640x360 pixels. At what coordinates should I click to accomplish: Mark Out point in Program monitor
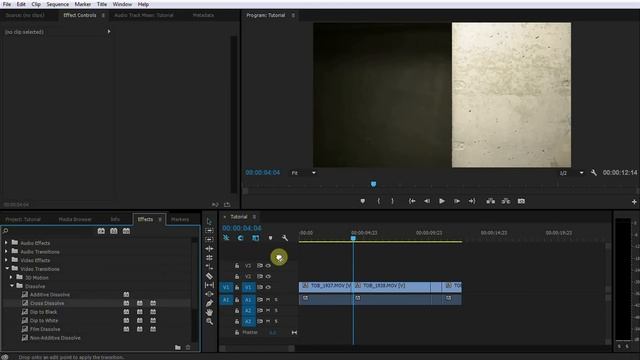[x=393, y=201]
